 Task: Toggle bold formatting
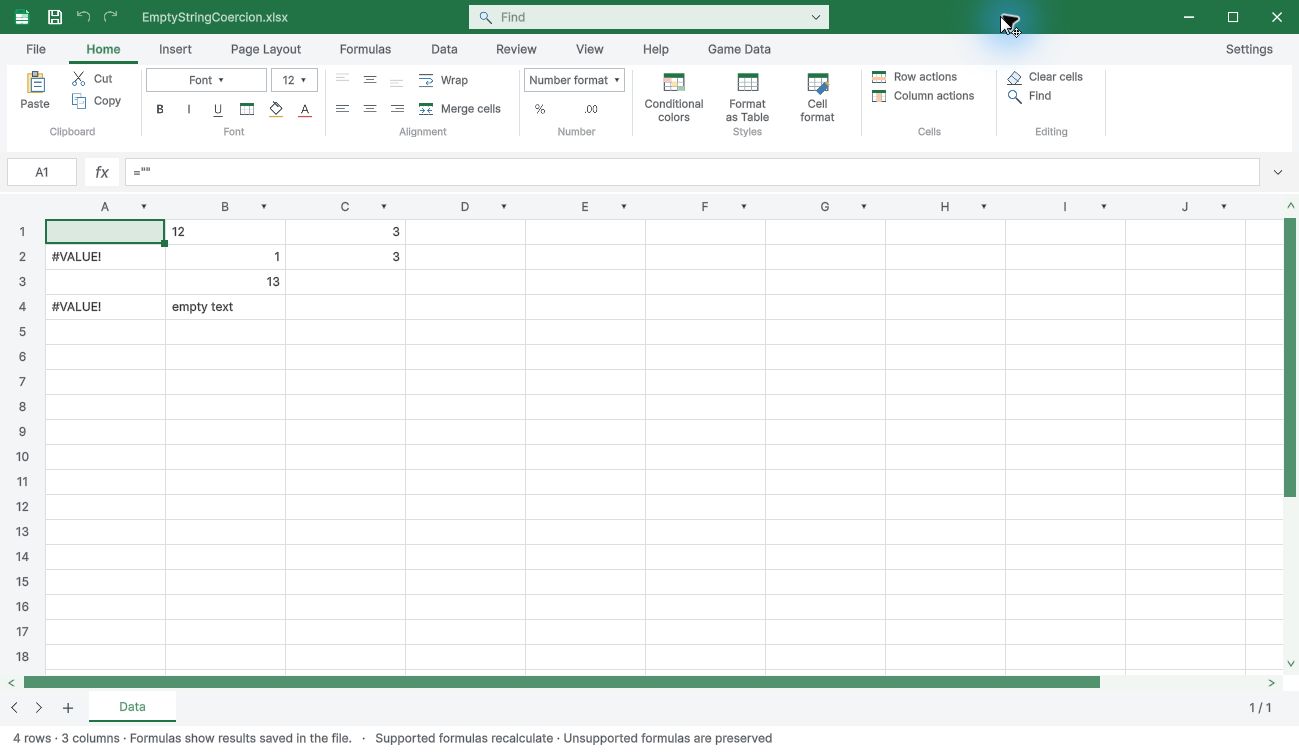coord(160,109)
